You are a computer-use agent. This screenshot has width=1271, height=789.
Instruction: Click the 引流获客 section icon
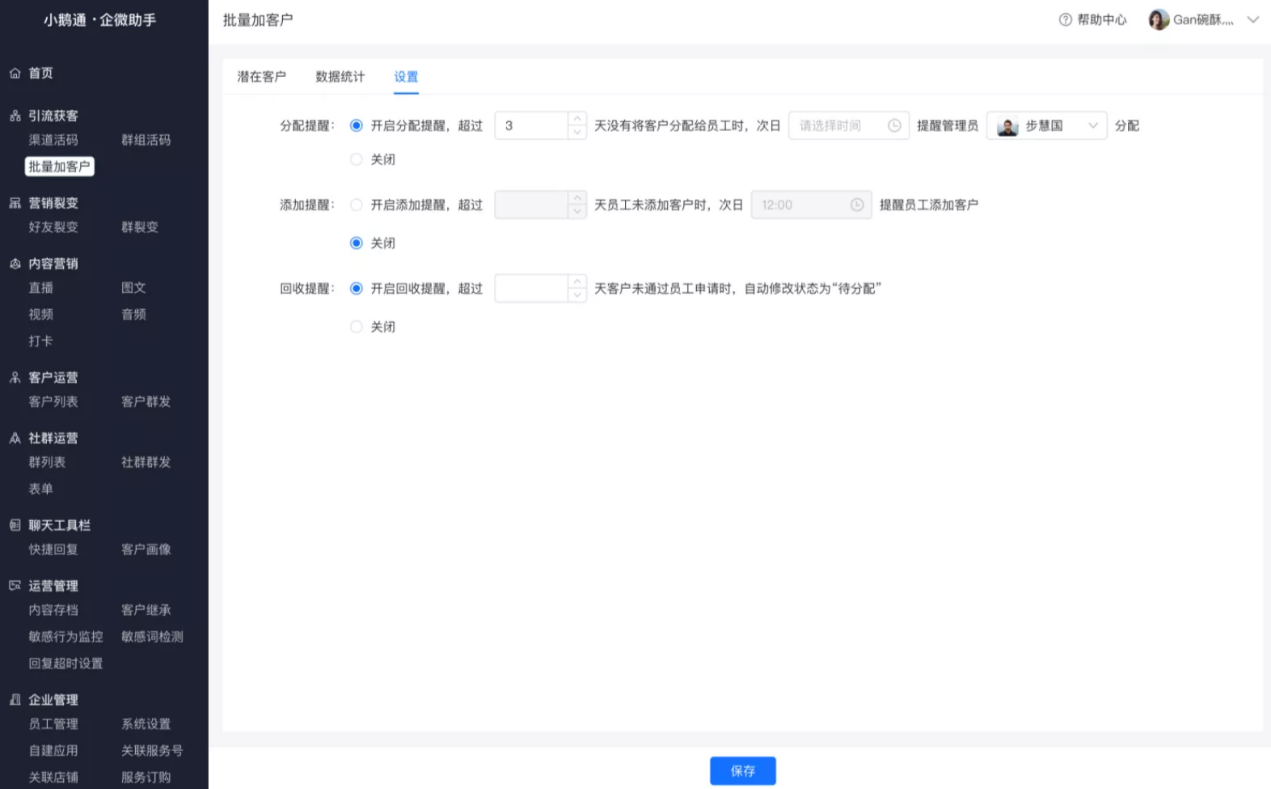(14, 116)
